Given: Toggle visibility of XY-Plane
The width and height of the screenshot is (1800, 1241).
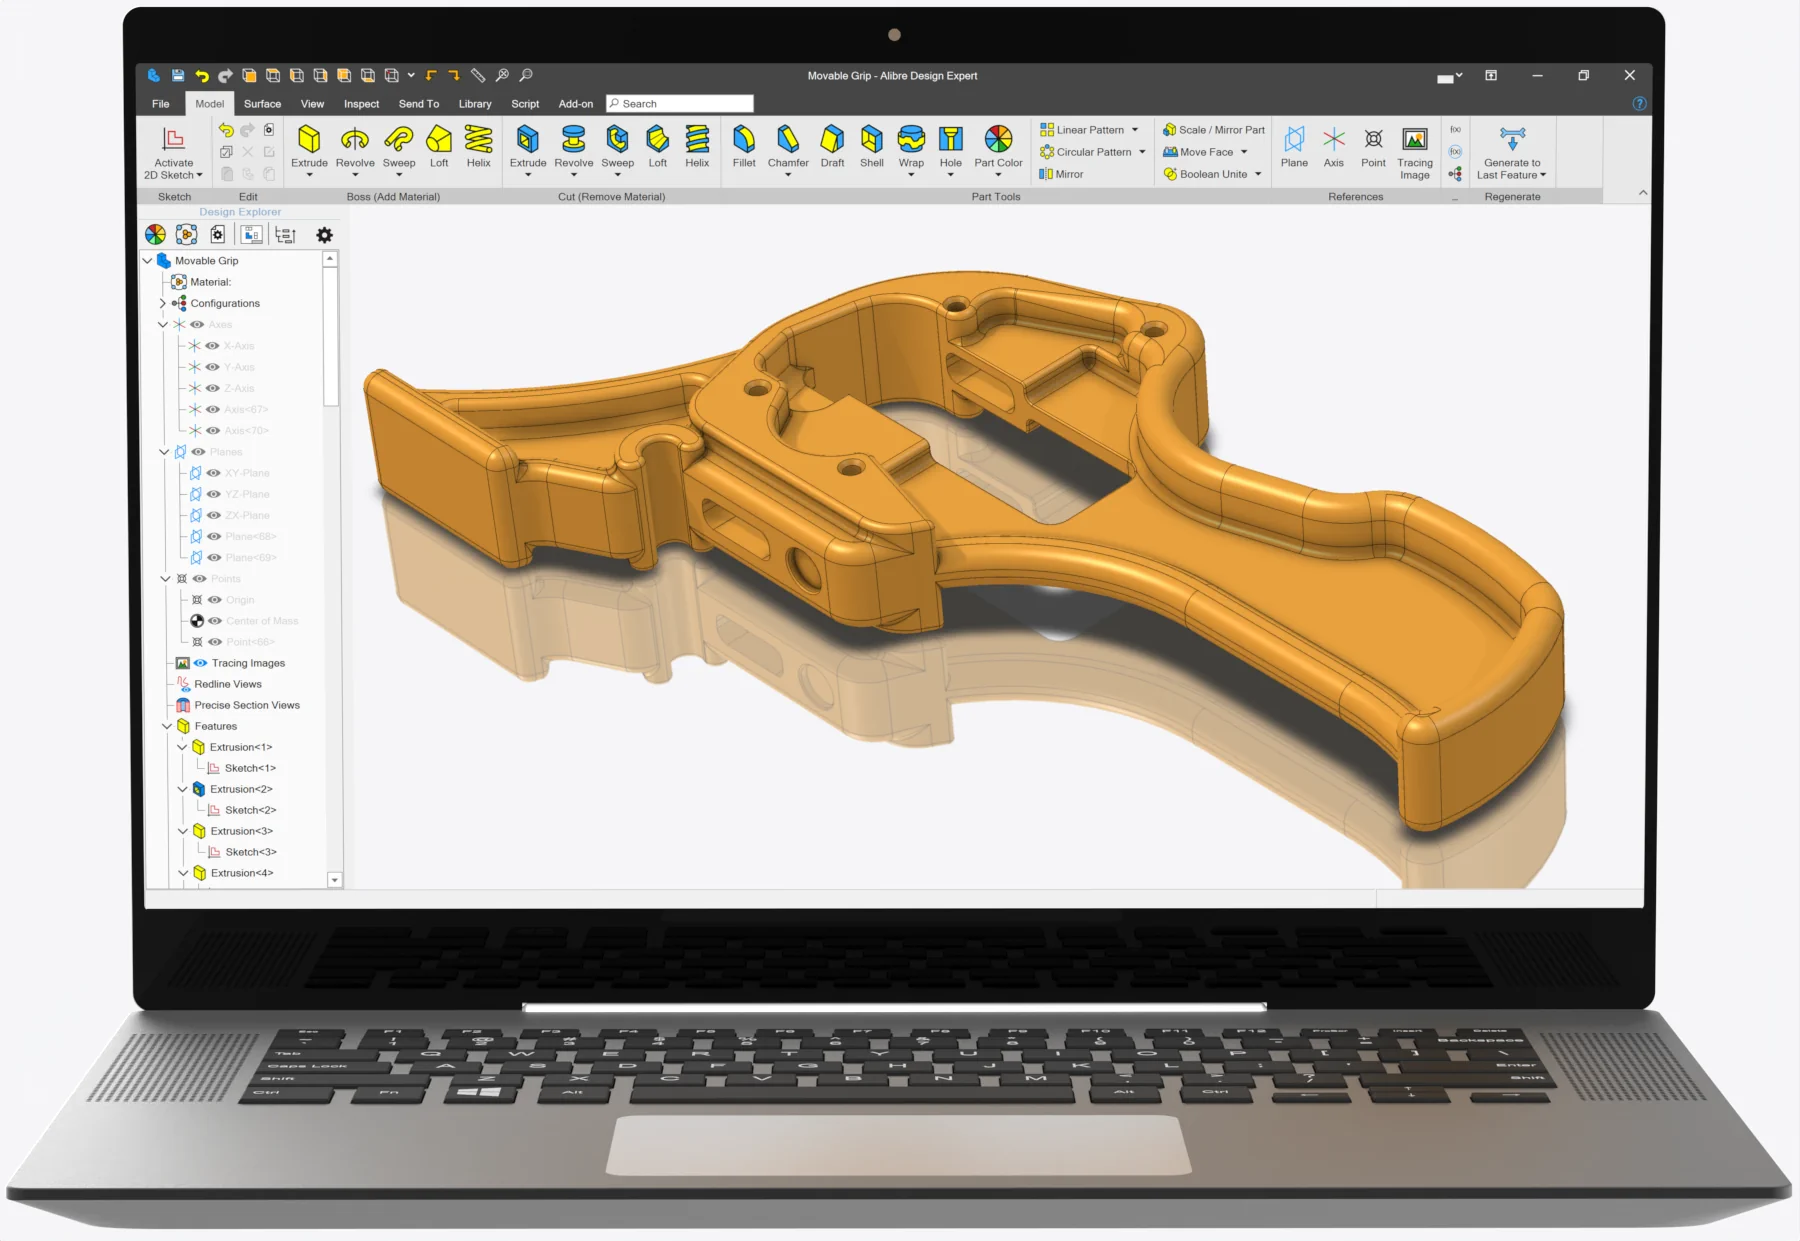Looking at the screenshot, I should click(x=214, y=473).
